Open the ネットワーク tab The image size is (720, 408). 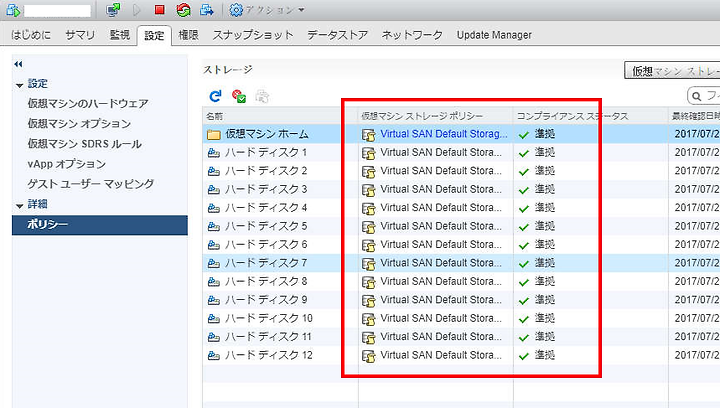coord(412,35)
